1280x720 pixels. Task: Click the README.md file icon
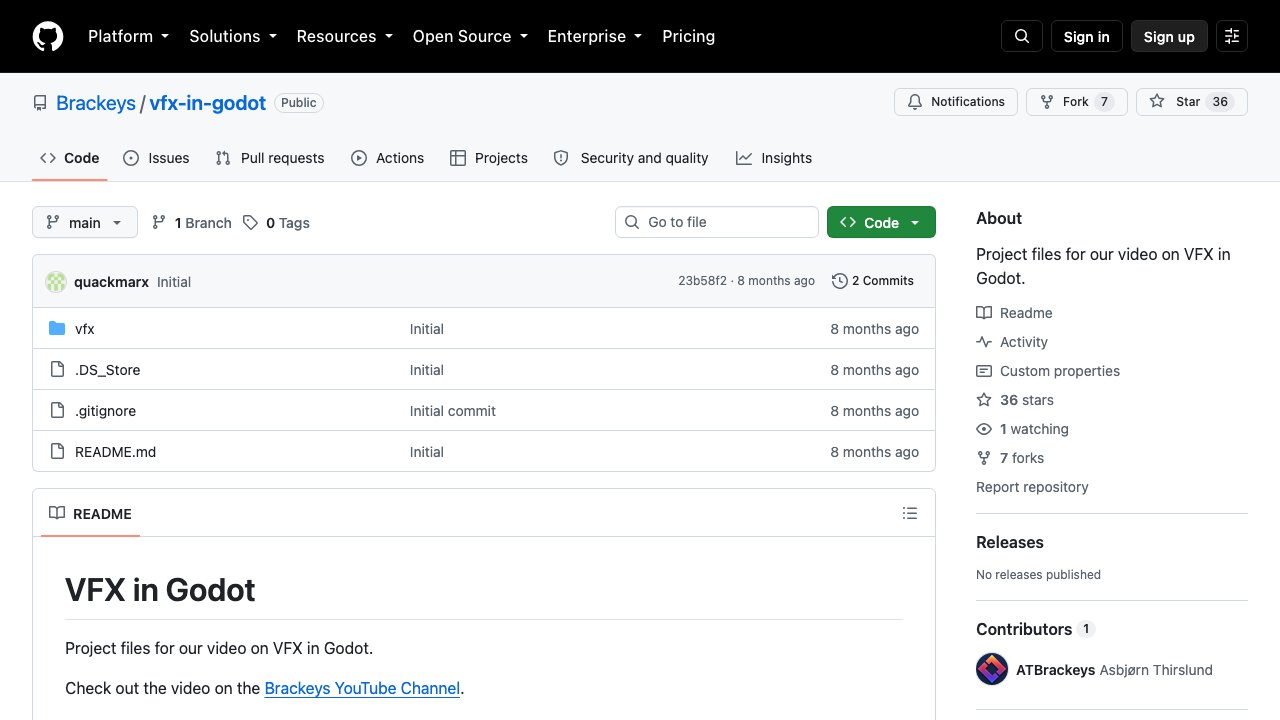[57, 452]
